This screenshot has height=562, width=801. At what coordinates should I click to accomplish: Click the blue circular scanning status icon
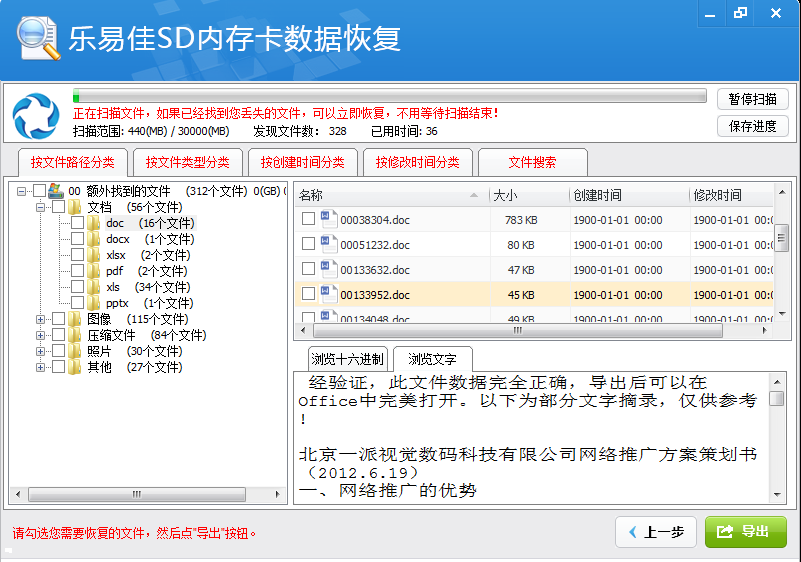(36, 115)
